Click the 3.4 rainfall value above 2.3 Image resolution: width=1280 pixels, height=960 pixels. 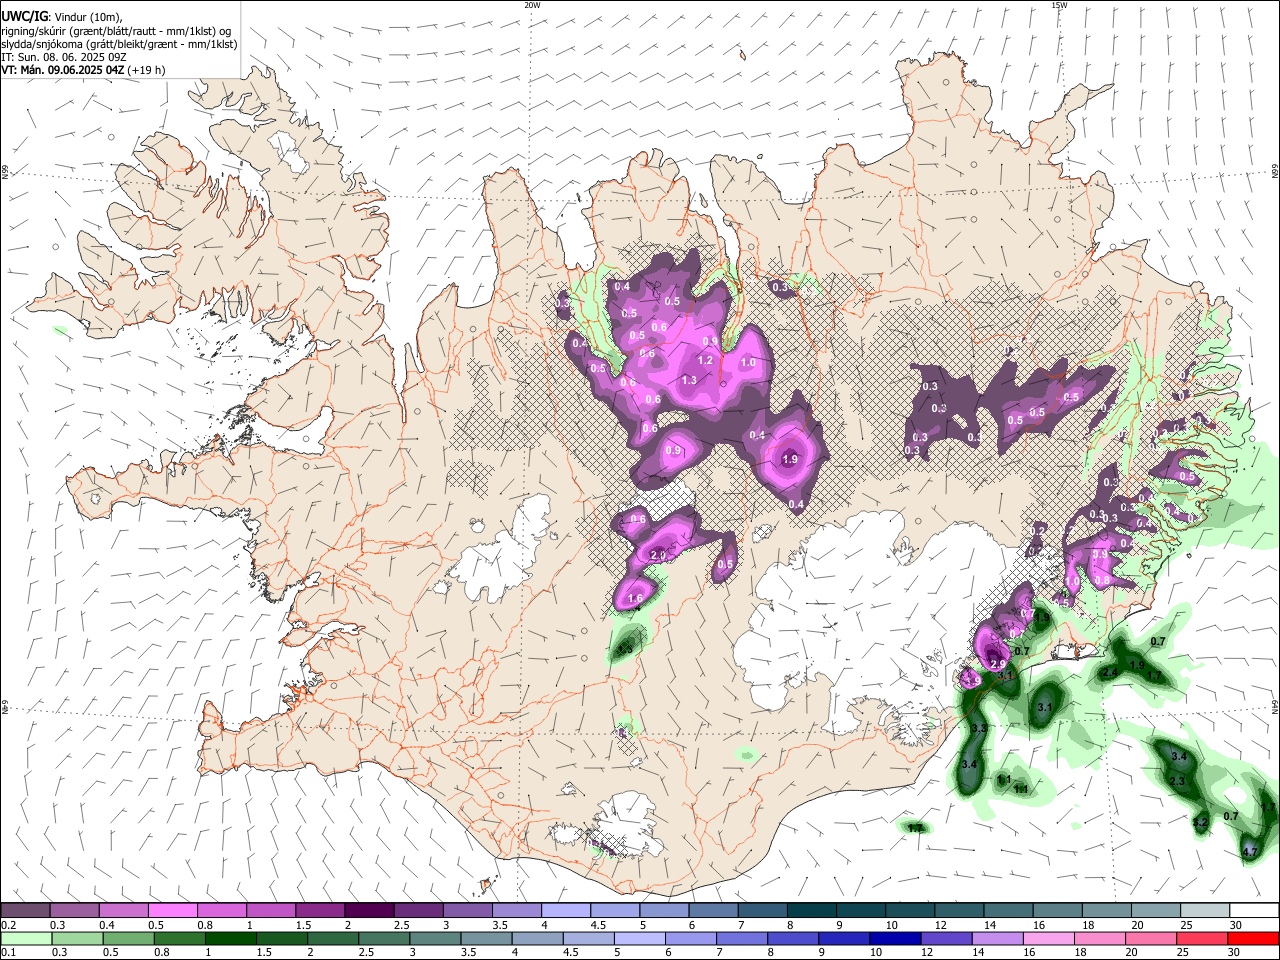point(1179,757)
